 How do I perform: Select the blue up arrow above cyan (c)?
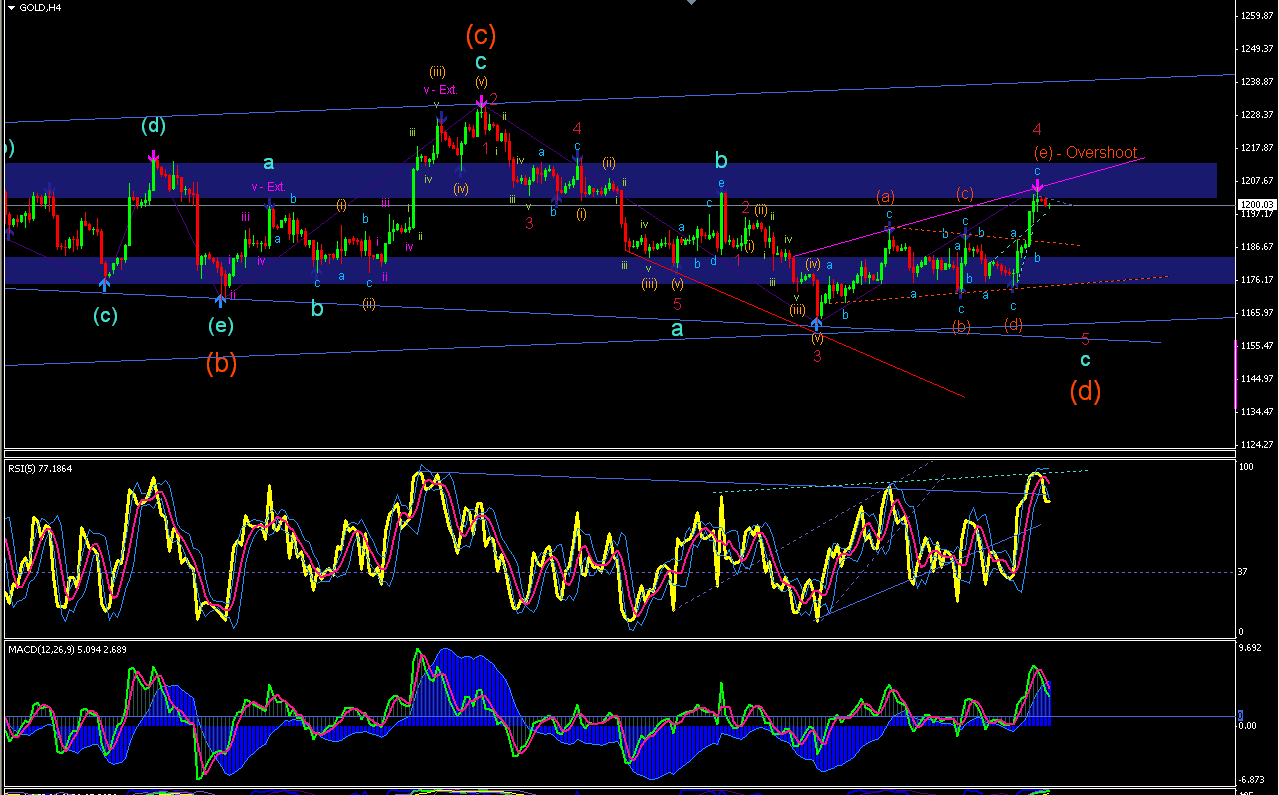click(x=104, y=285)
